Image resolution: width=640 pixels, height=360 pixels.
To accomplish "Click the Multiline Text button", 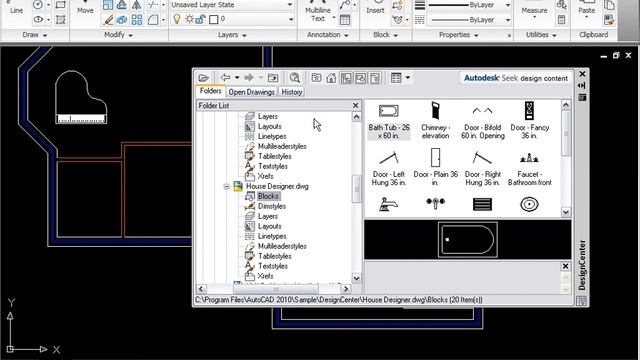I will coord(318,11).
